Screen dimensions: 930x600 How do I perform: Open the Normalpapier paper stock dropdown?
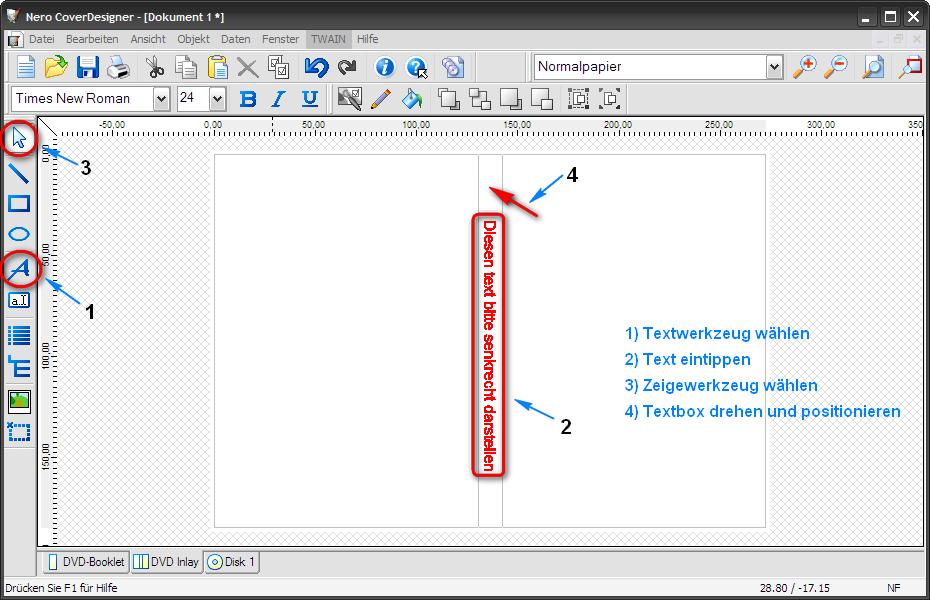[774, 67]
